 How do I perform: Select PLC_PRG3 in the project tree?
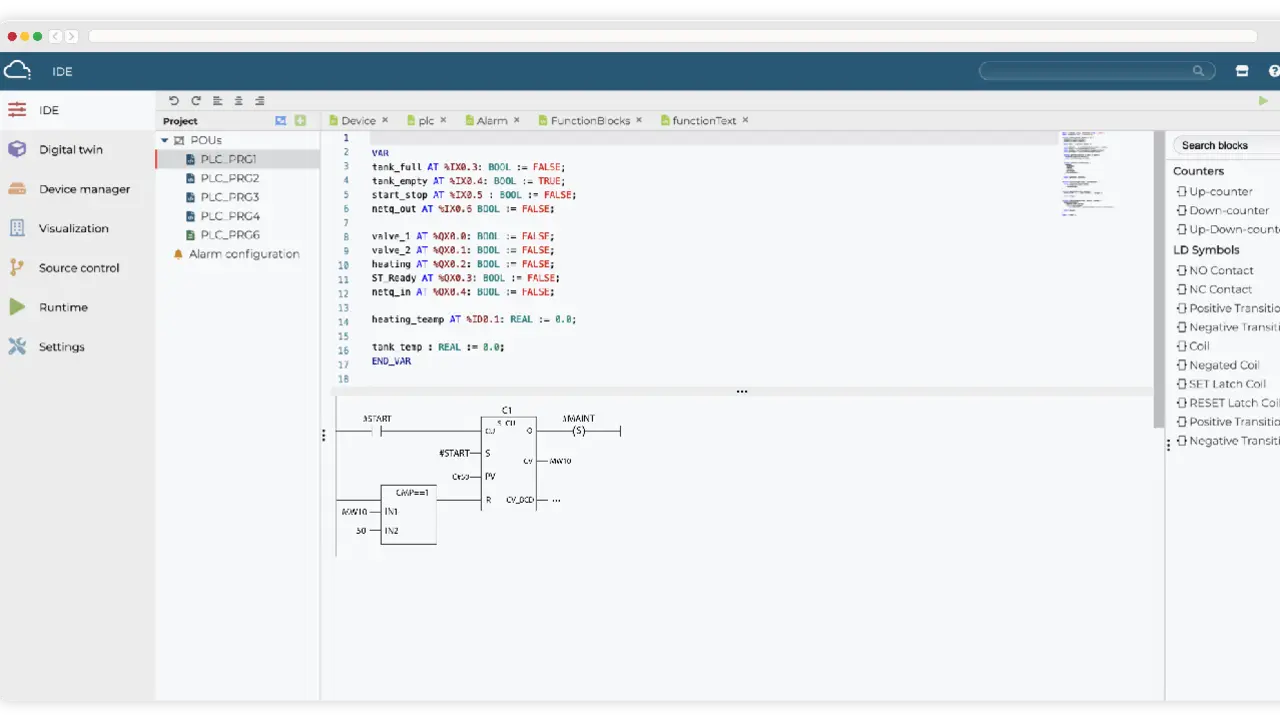[229, 197]
